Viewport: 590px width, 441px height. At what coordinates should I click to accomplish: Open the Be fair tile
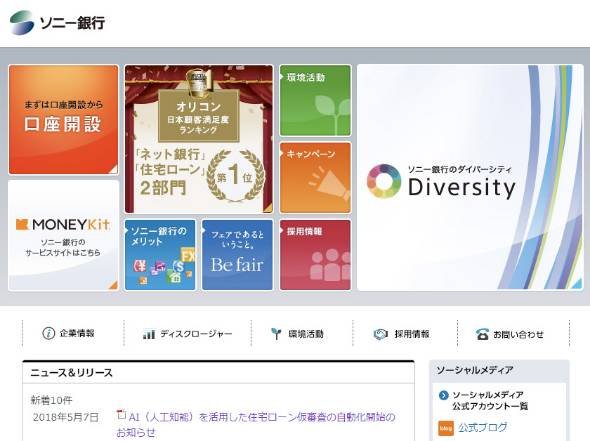[237, 255]
